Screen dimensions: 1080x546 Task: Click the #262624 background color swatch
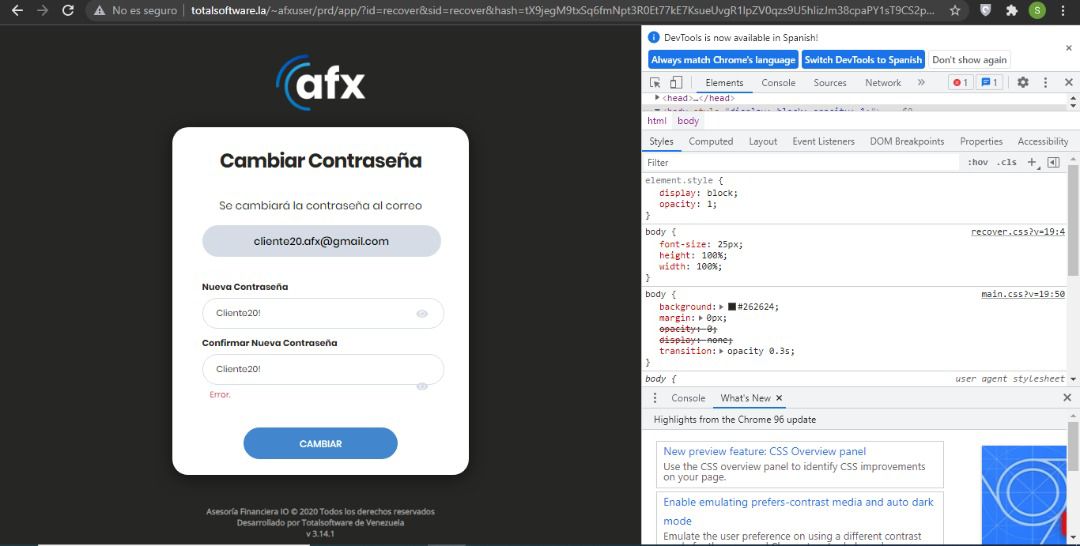(732, 307)
